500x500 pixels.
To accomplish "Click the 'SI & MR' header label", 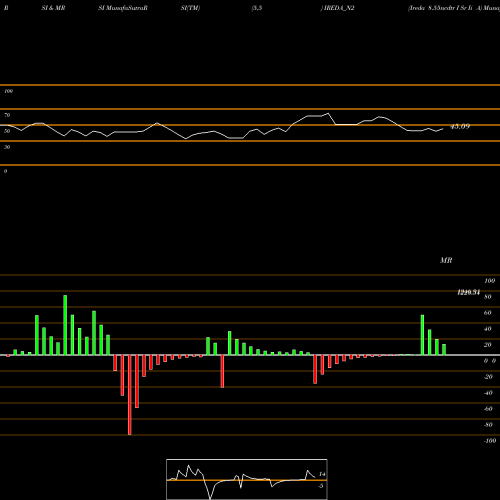I will (53, 8).
